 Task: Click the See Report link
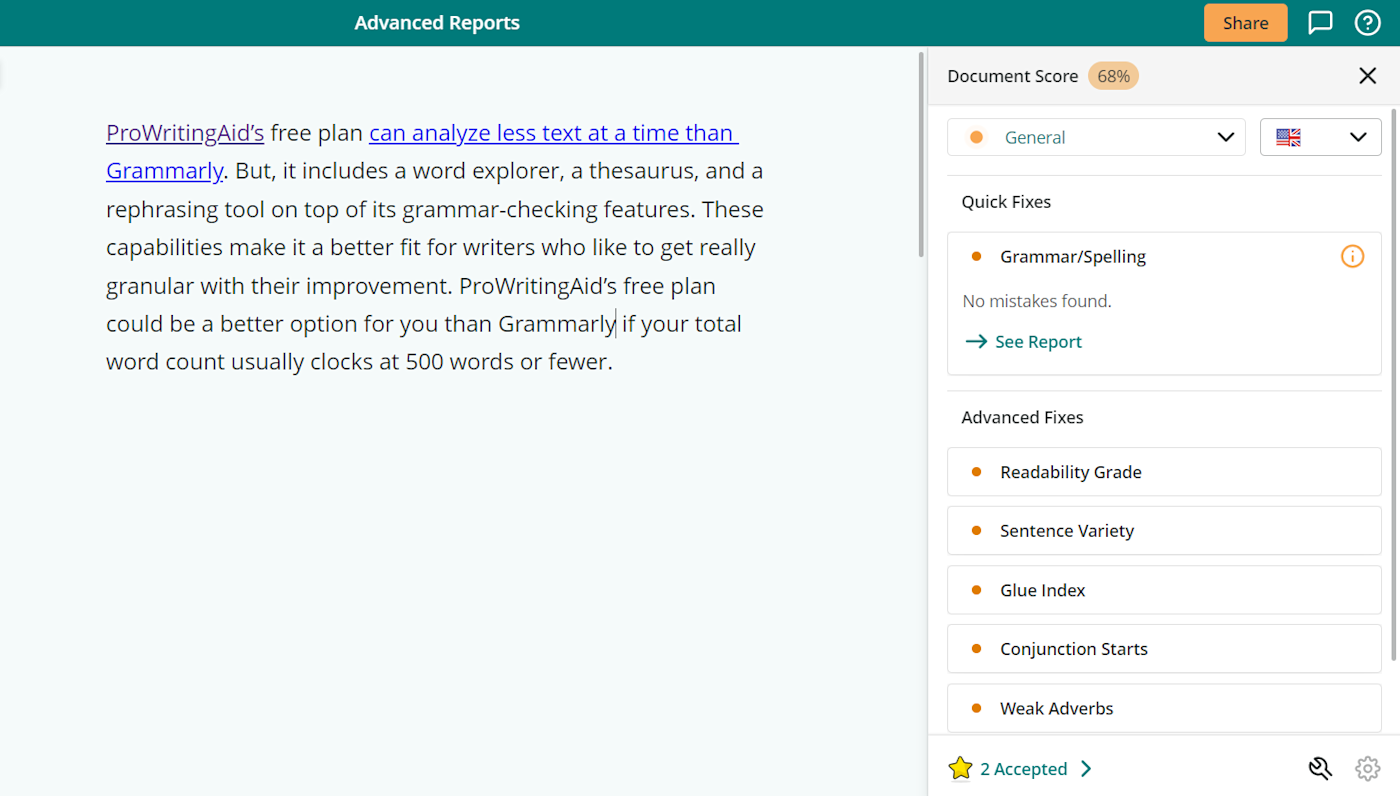[x=1024, y=342]
